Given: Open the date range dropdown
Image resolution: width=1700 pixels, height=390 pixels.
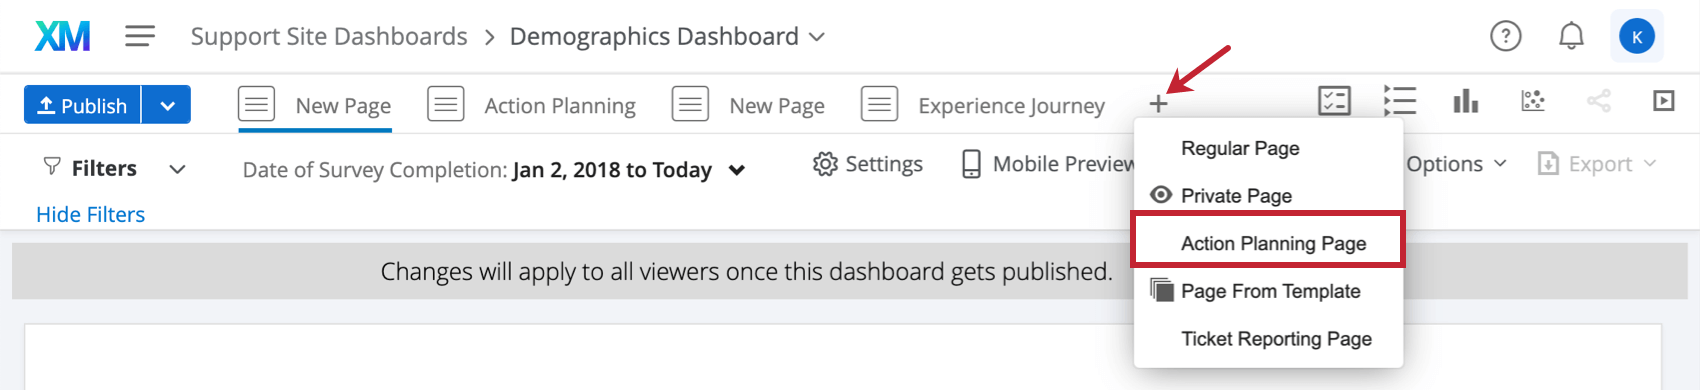Looking at the screenshot, I should [737, 170].
